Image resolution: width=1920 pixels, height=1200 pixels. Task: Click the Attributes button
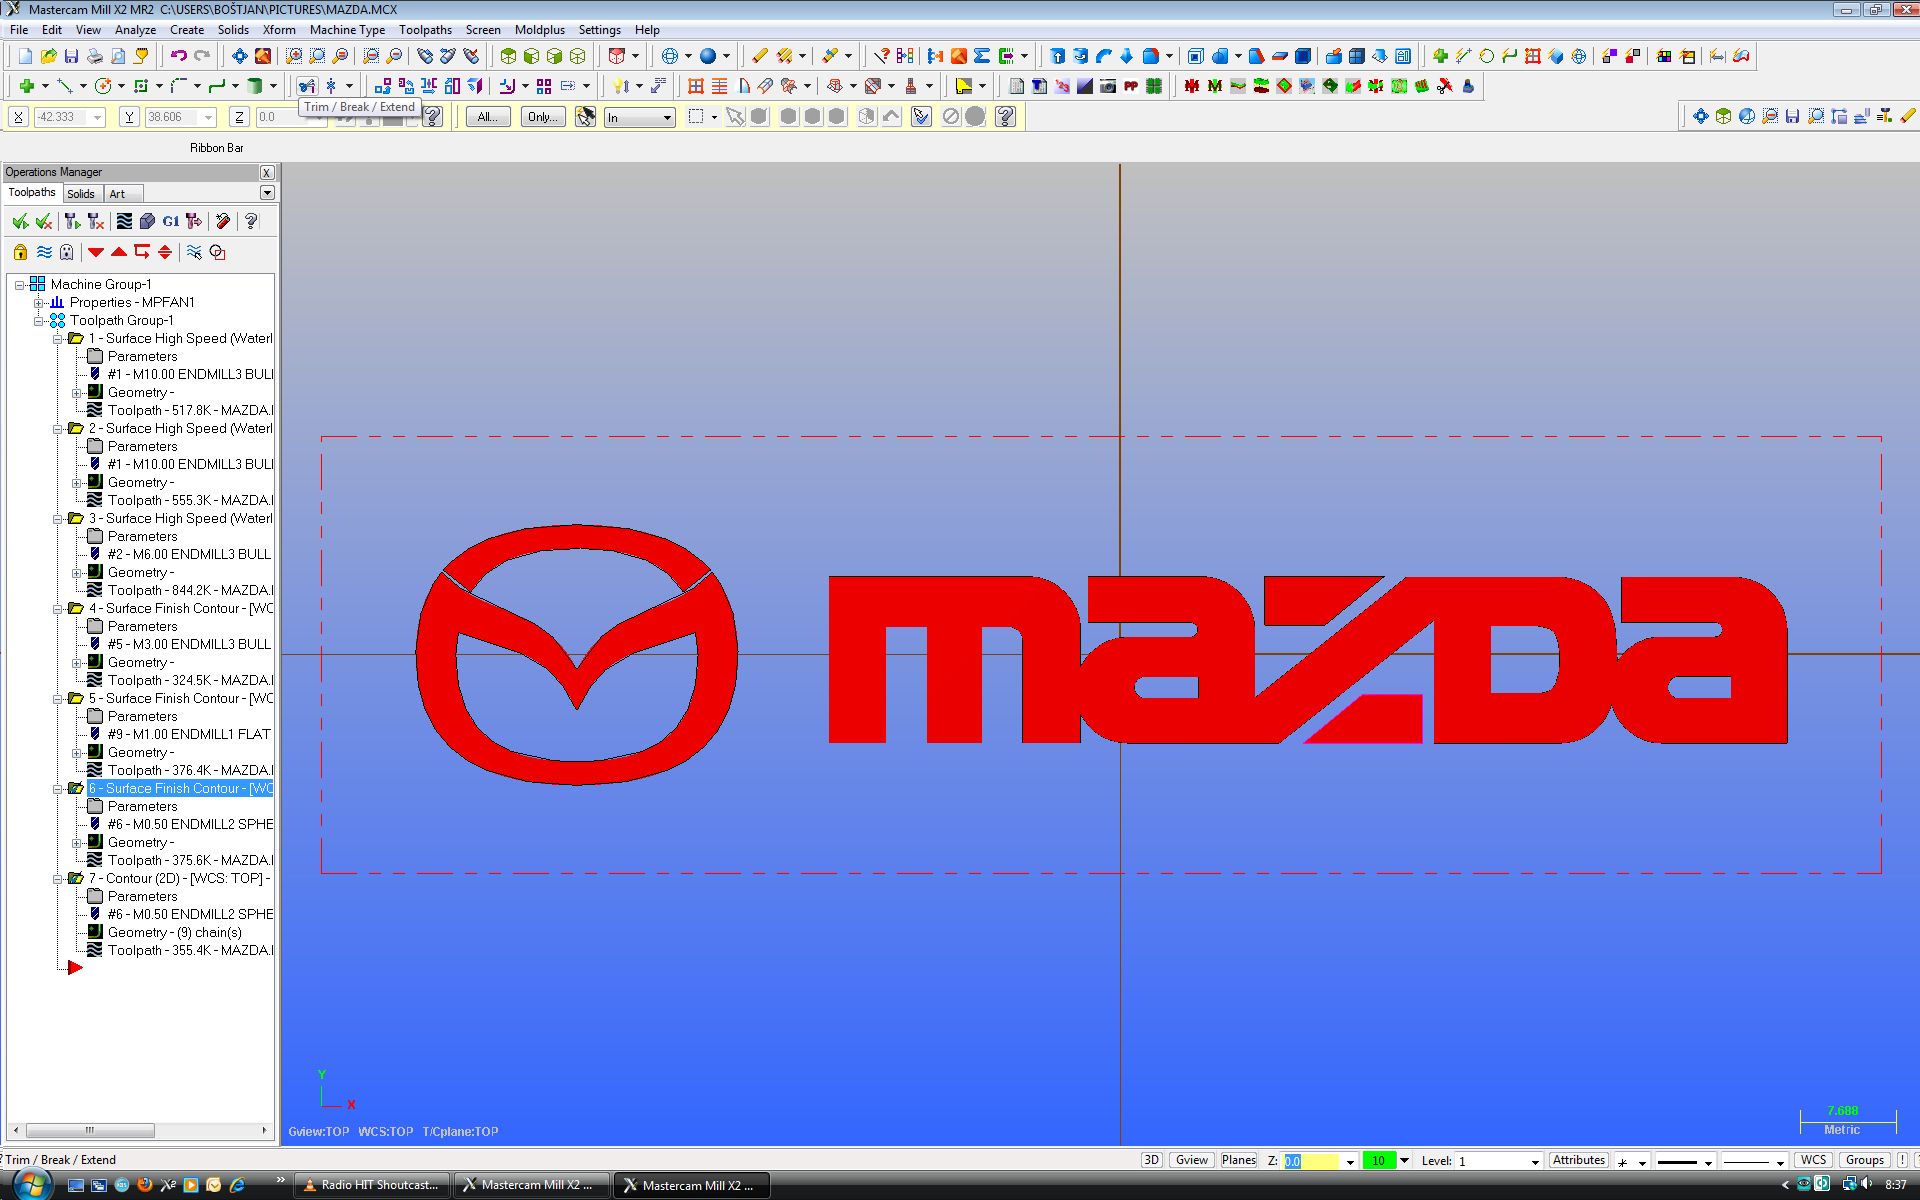tap(1579, 1160)
